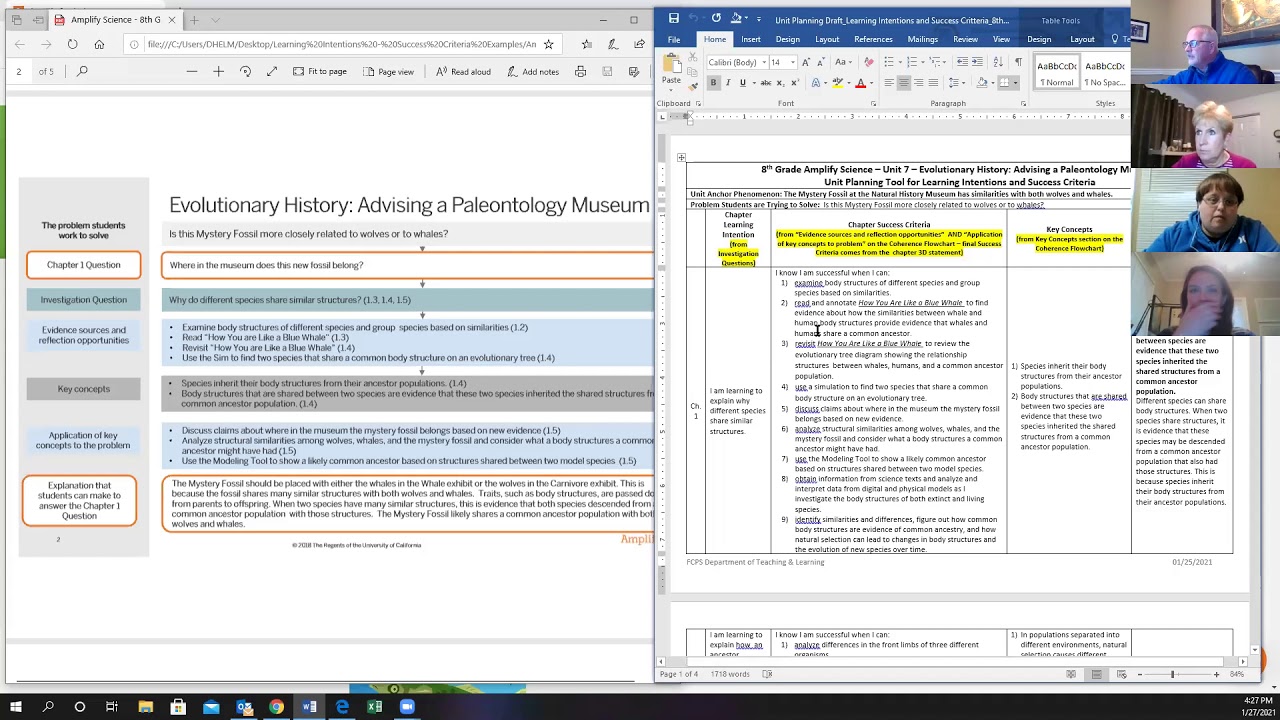Click the Redo/Repeat button in Word

716,19
